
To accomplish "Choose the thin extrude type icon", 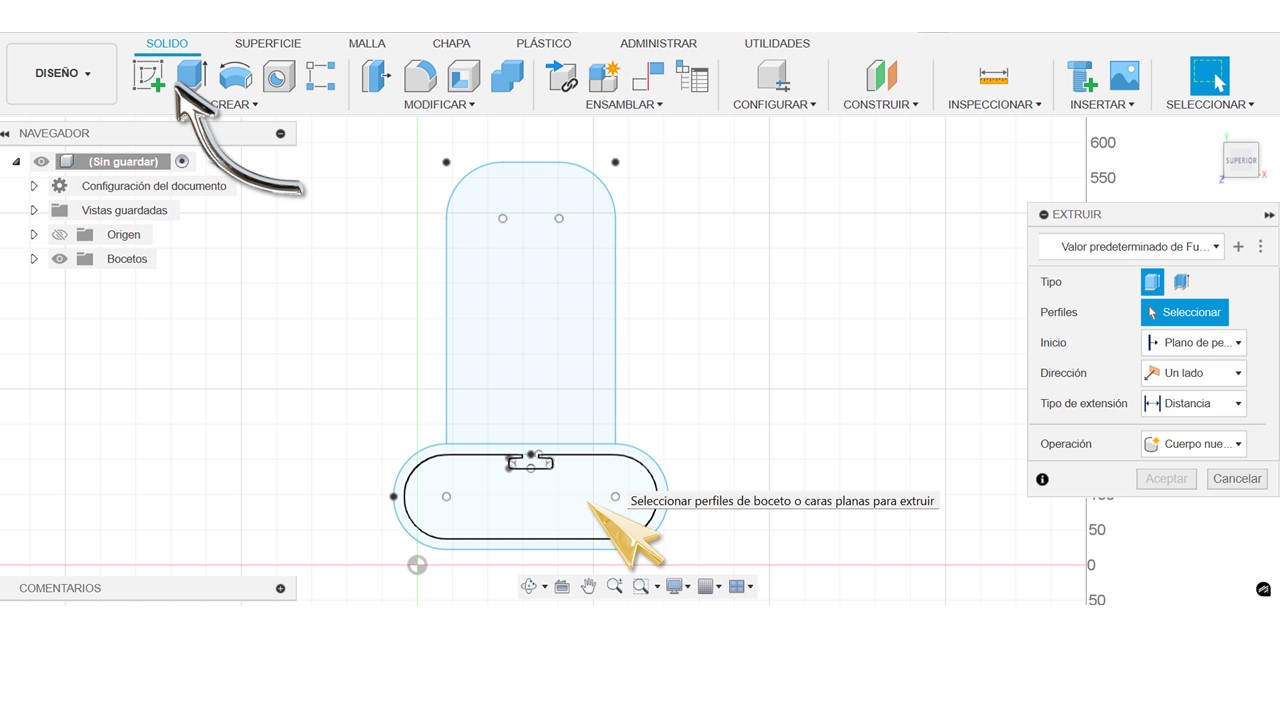I will 1181,282.
